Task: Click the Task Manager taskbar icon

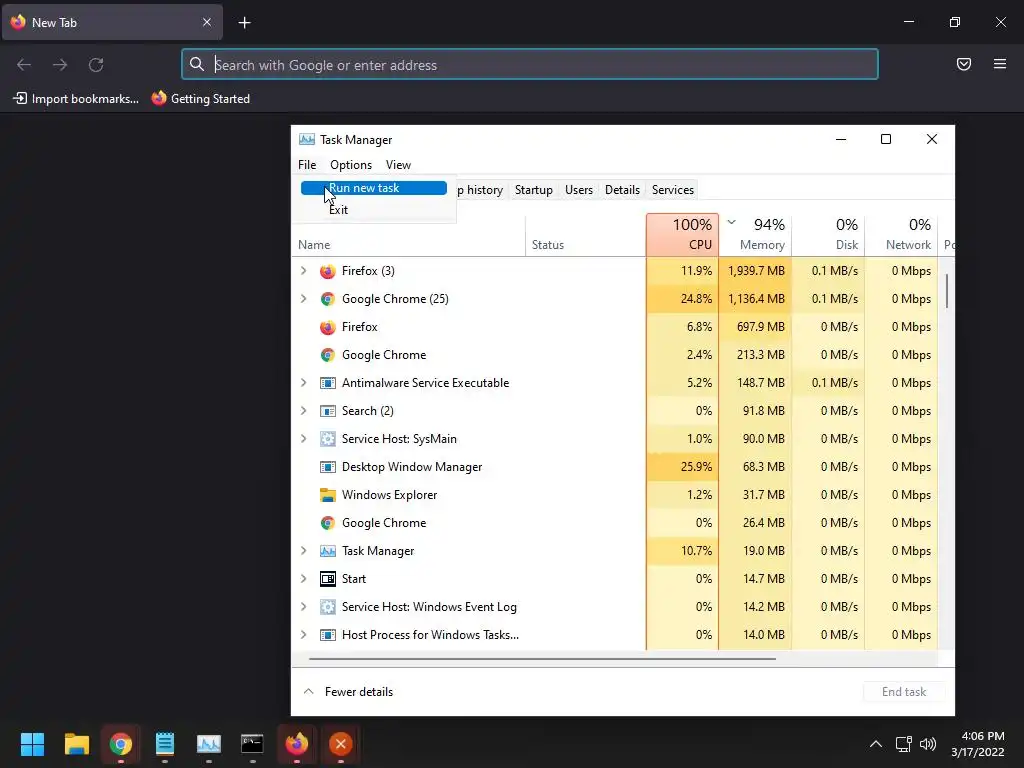Action: [x=208, y=744]
